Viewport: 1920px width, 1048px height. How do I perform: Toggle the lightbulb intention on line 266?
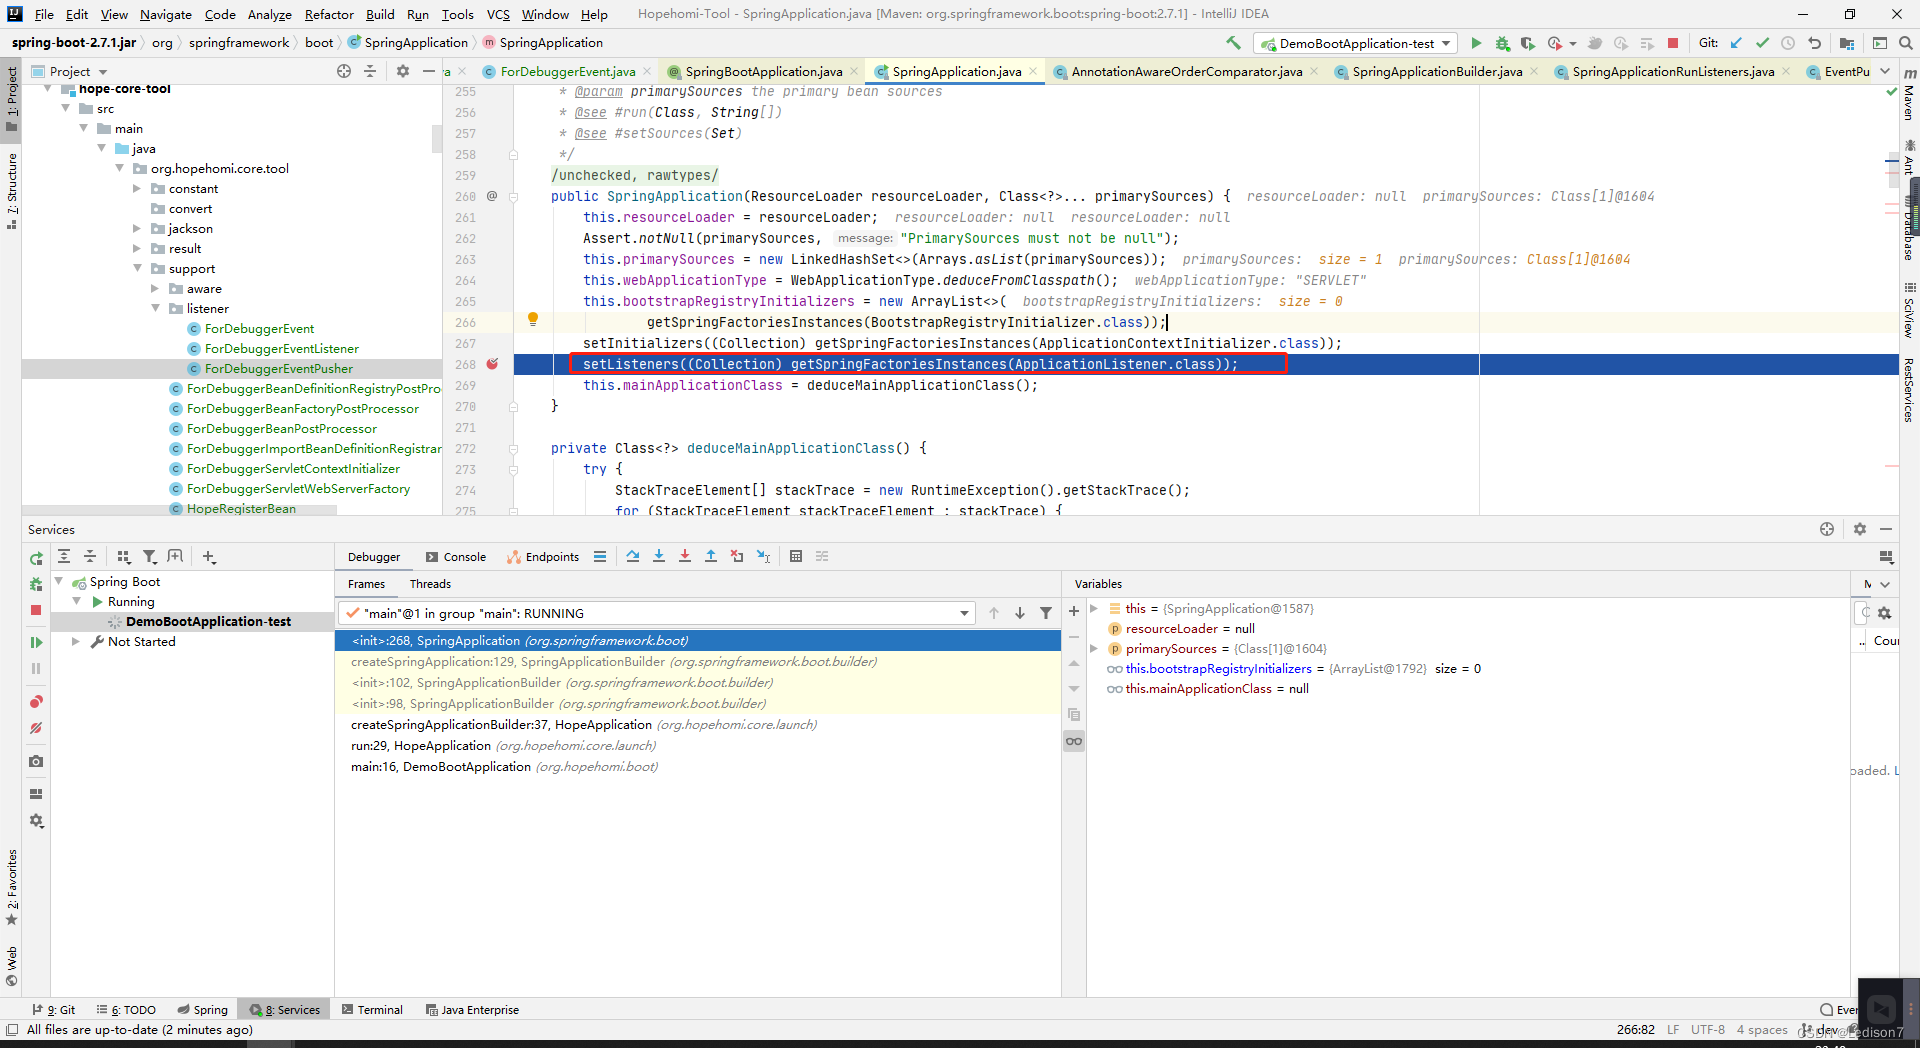coord(533,319)
